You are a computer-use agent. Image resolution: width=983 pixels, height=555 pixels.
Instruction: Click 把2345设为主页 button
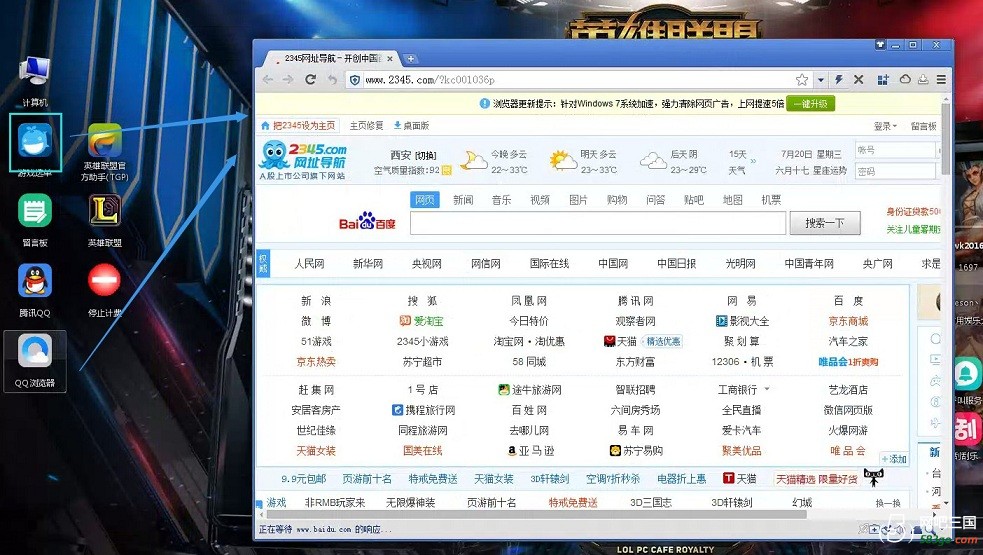[x=298, y=125]
